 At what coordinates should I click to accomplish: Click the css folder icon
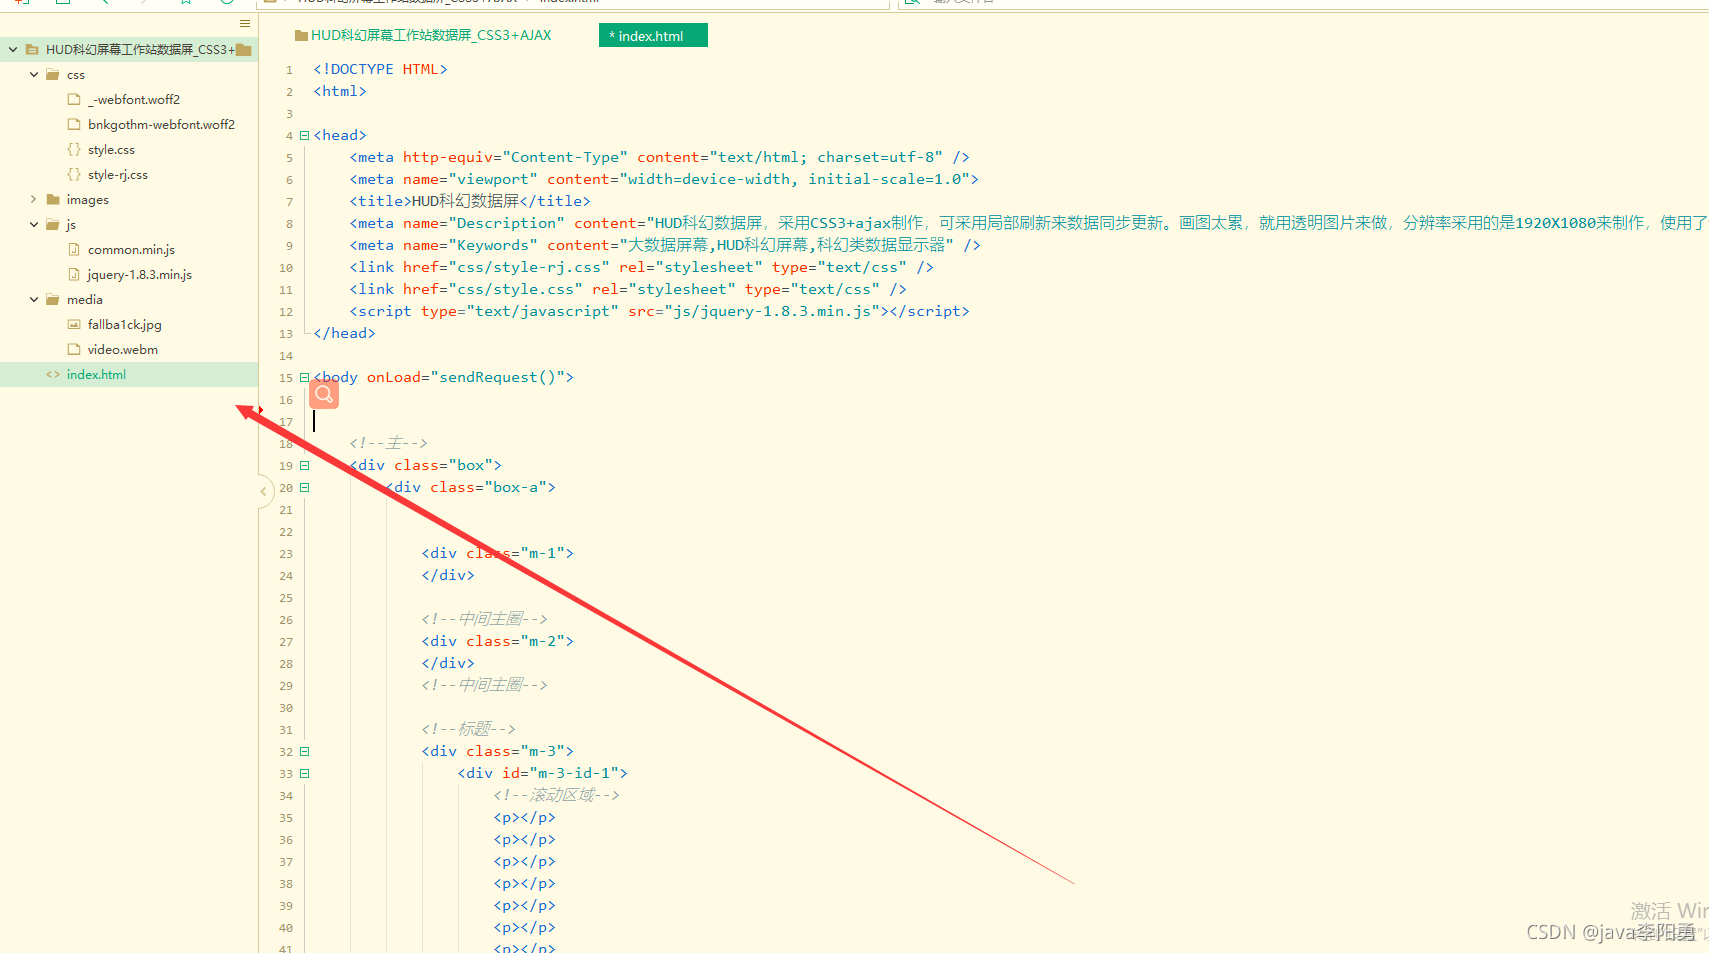(53, 74)
